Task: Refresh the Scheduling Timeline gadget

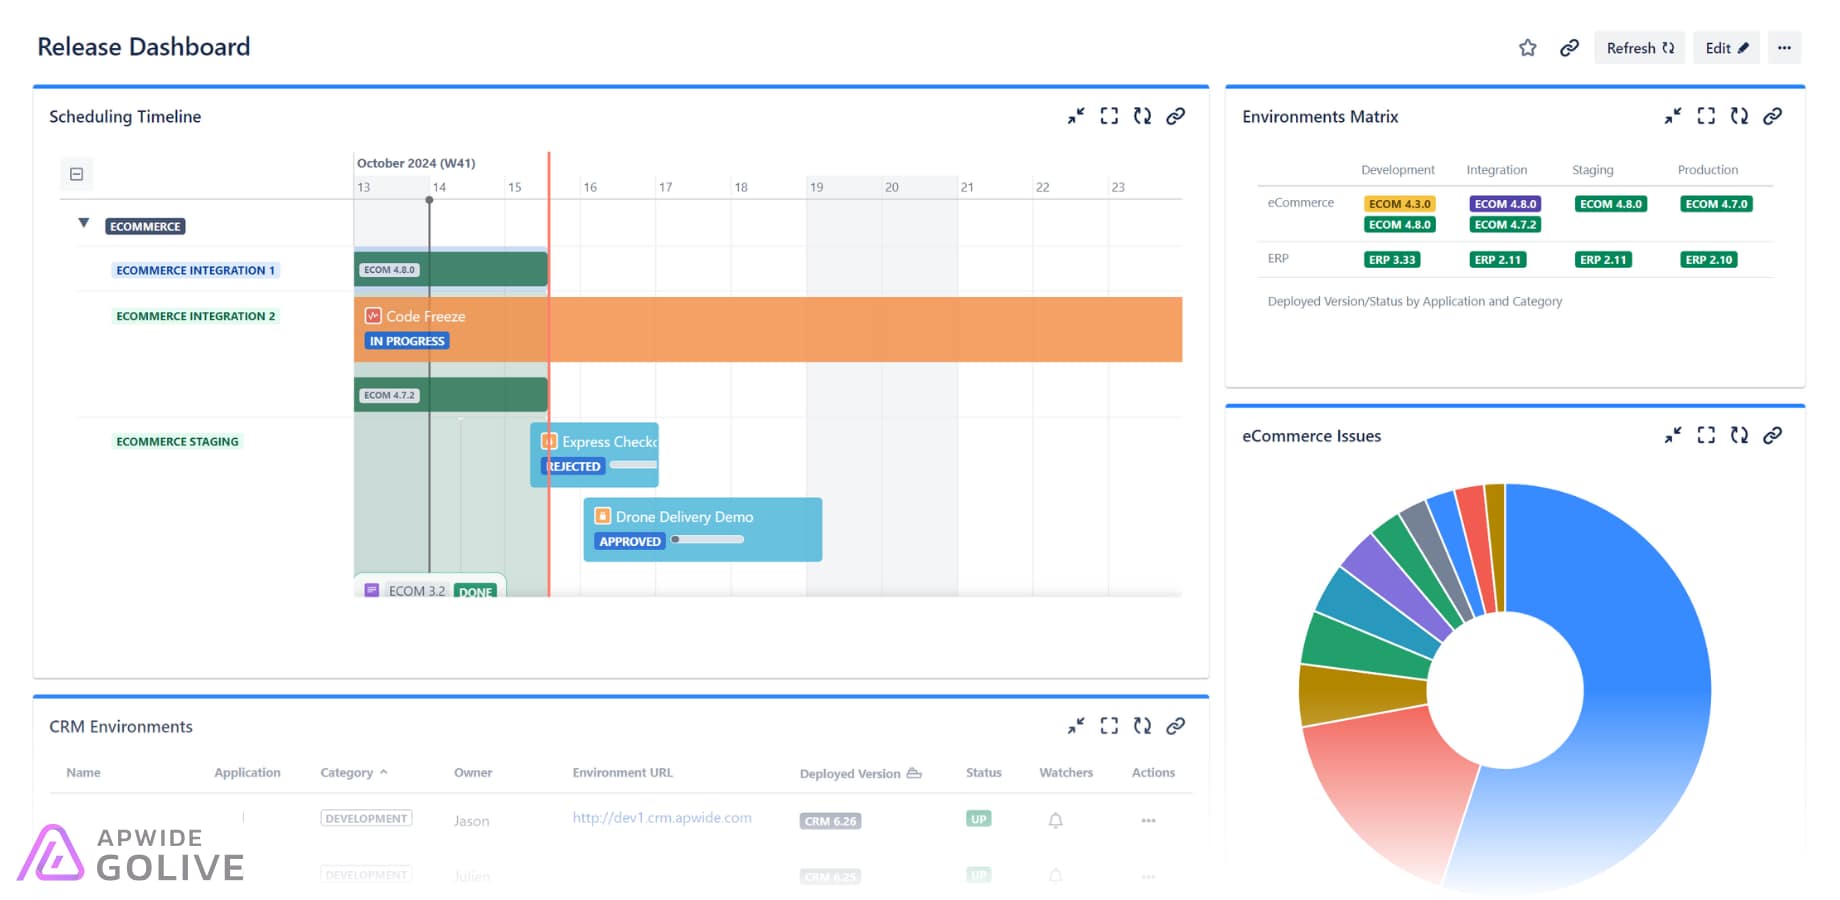Action: 1143,116
